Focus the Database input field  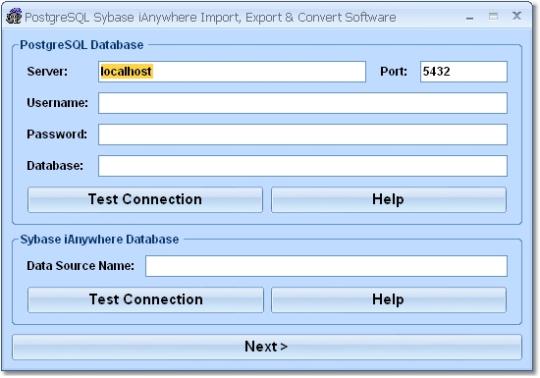click(303, 166)
